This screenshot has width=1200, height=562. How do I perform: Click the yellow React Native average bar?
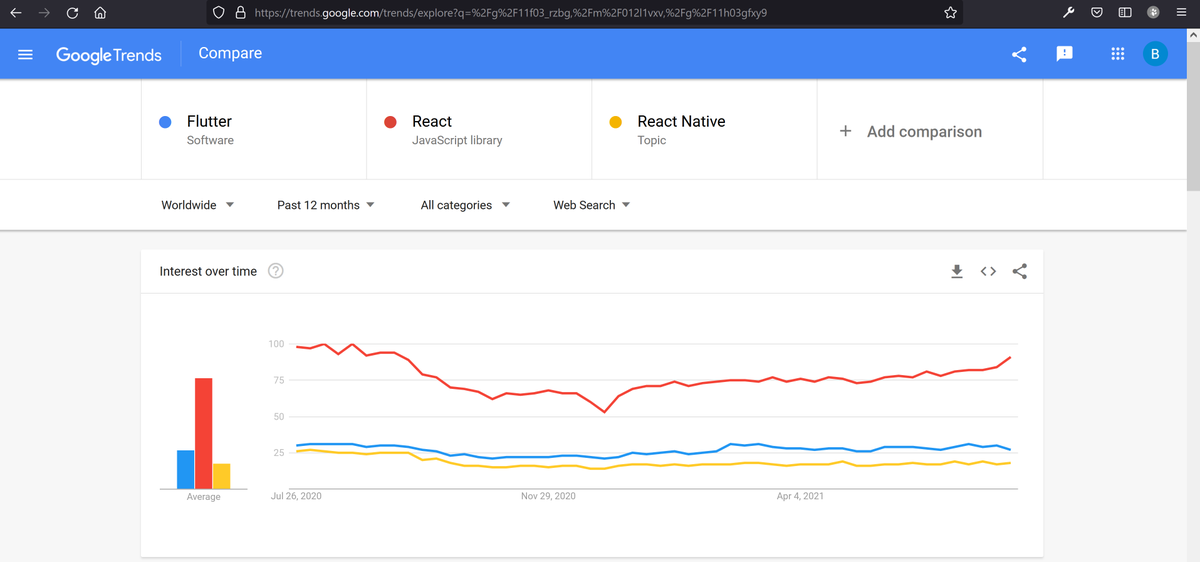click(x=222, y=476)
